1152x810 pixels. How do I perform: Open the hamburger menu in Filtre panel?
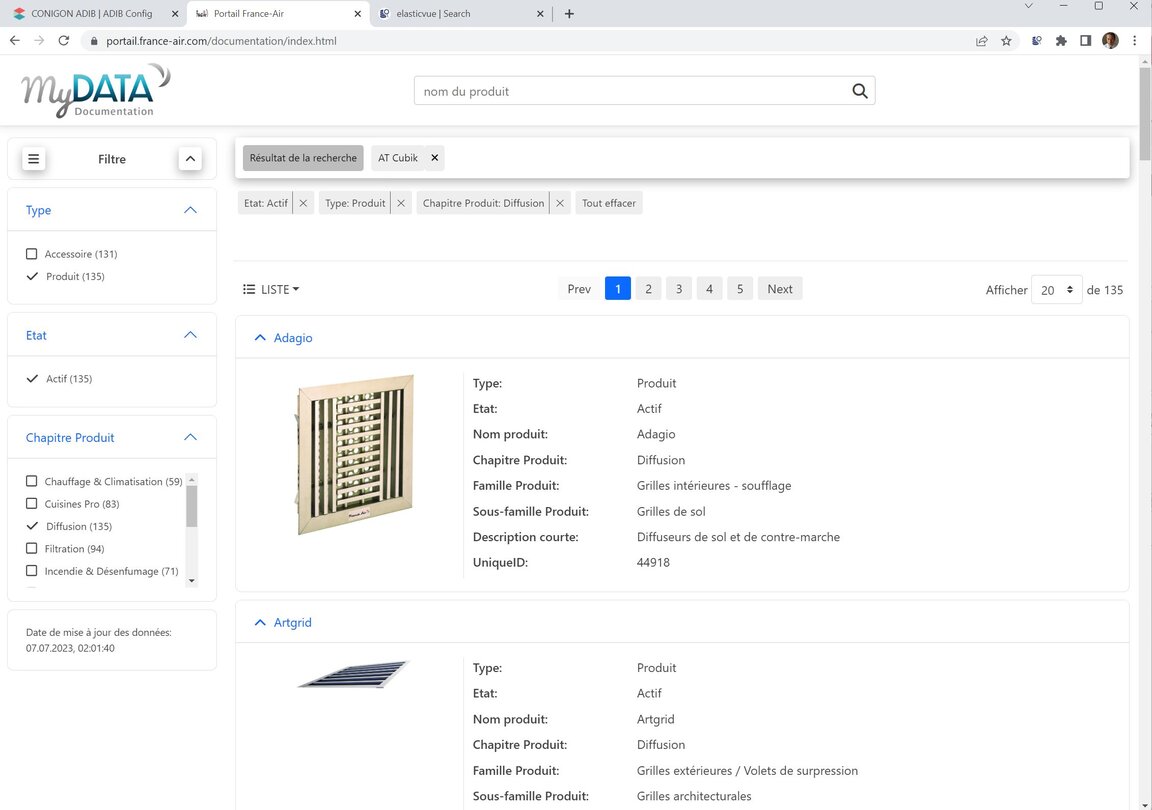(x=33, y=159)
